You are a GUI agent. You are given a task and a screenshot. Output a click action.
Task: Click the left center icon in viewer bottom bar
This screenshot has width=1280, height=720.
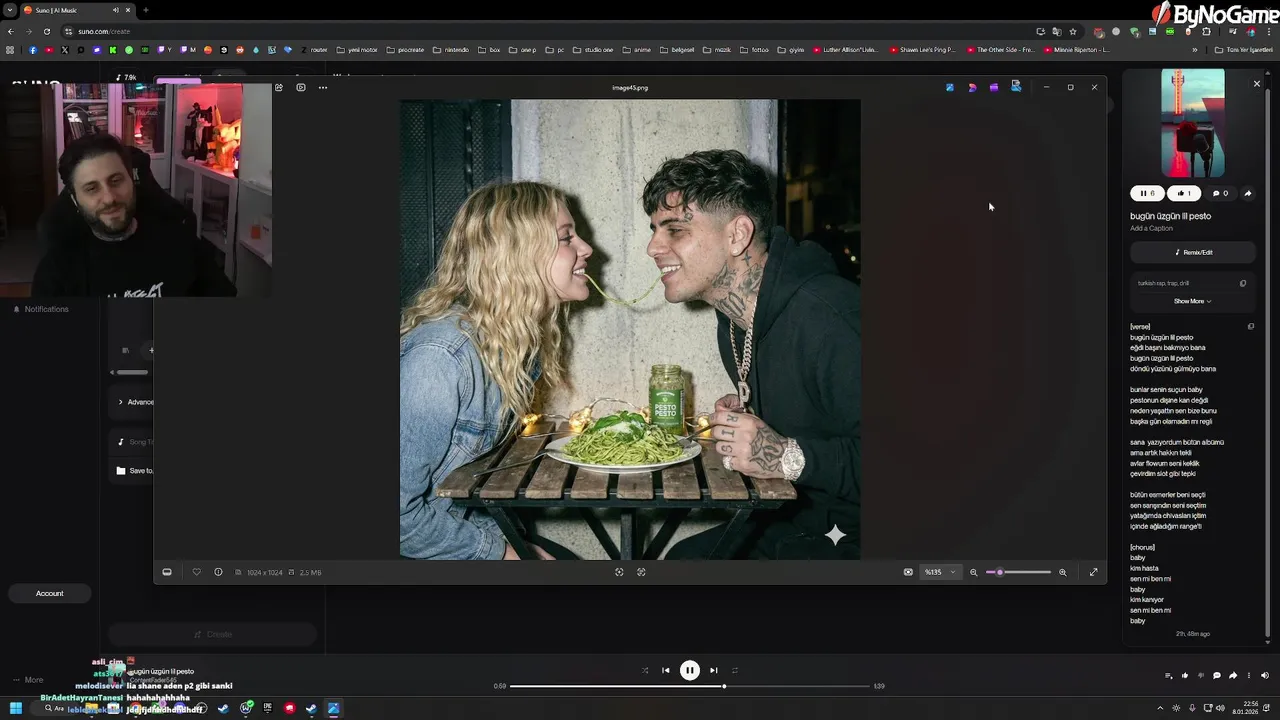(619, 572)
